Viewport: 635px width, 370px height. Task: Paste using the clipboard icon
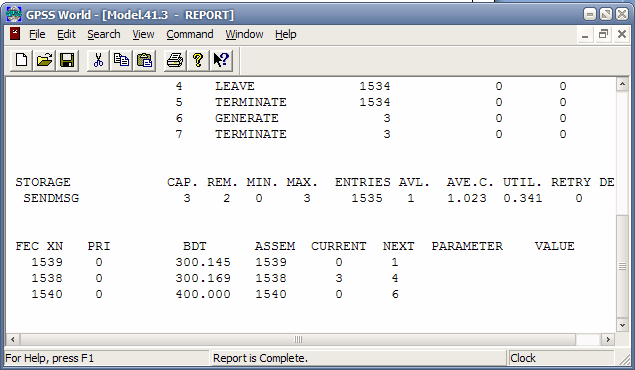pyautogui.click(x=144, y=60)
